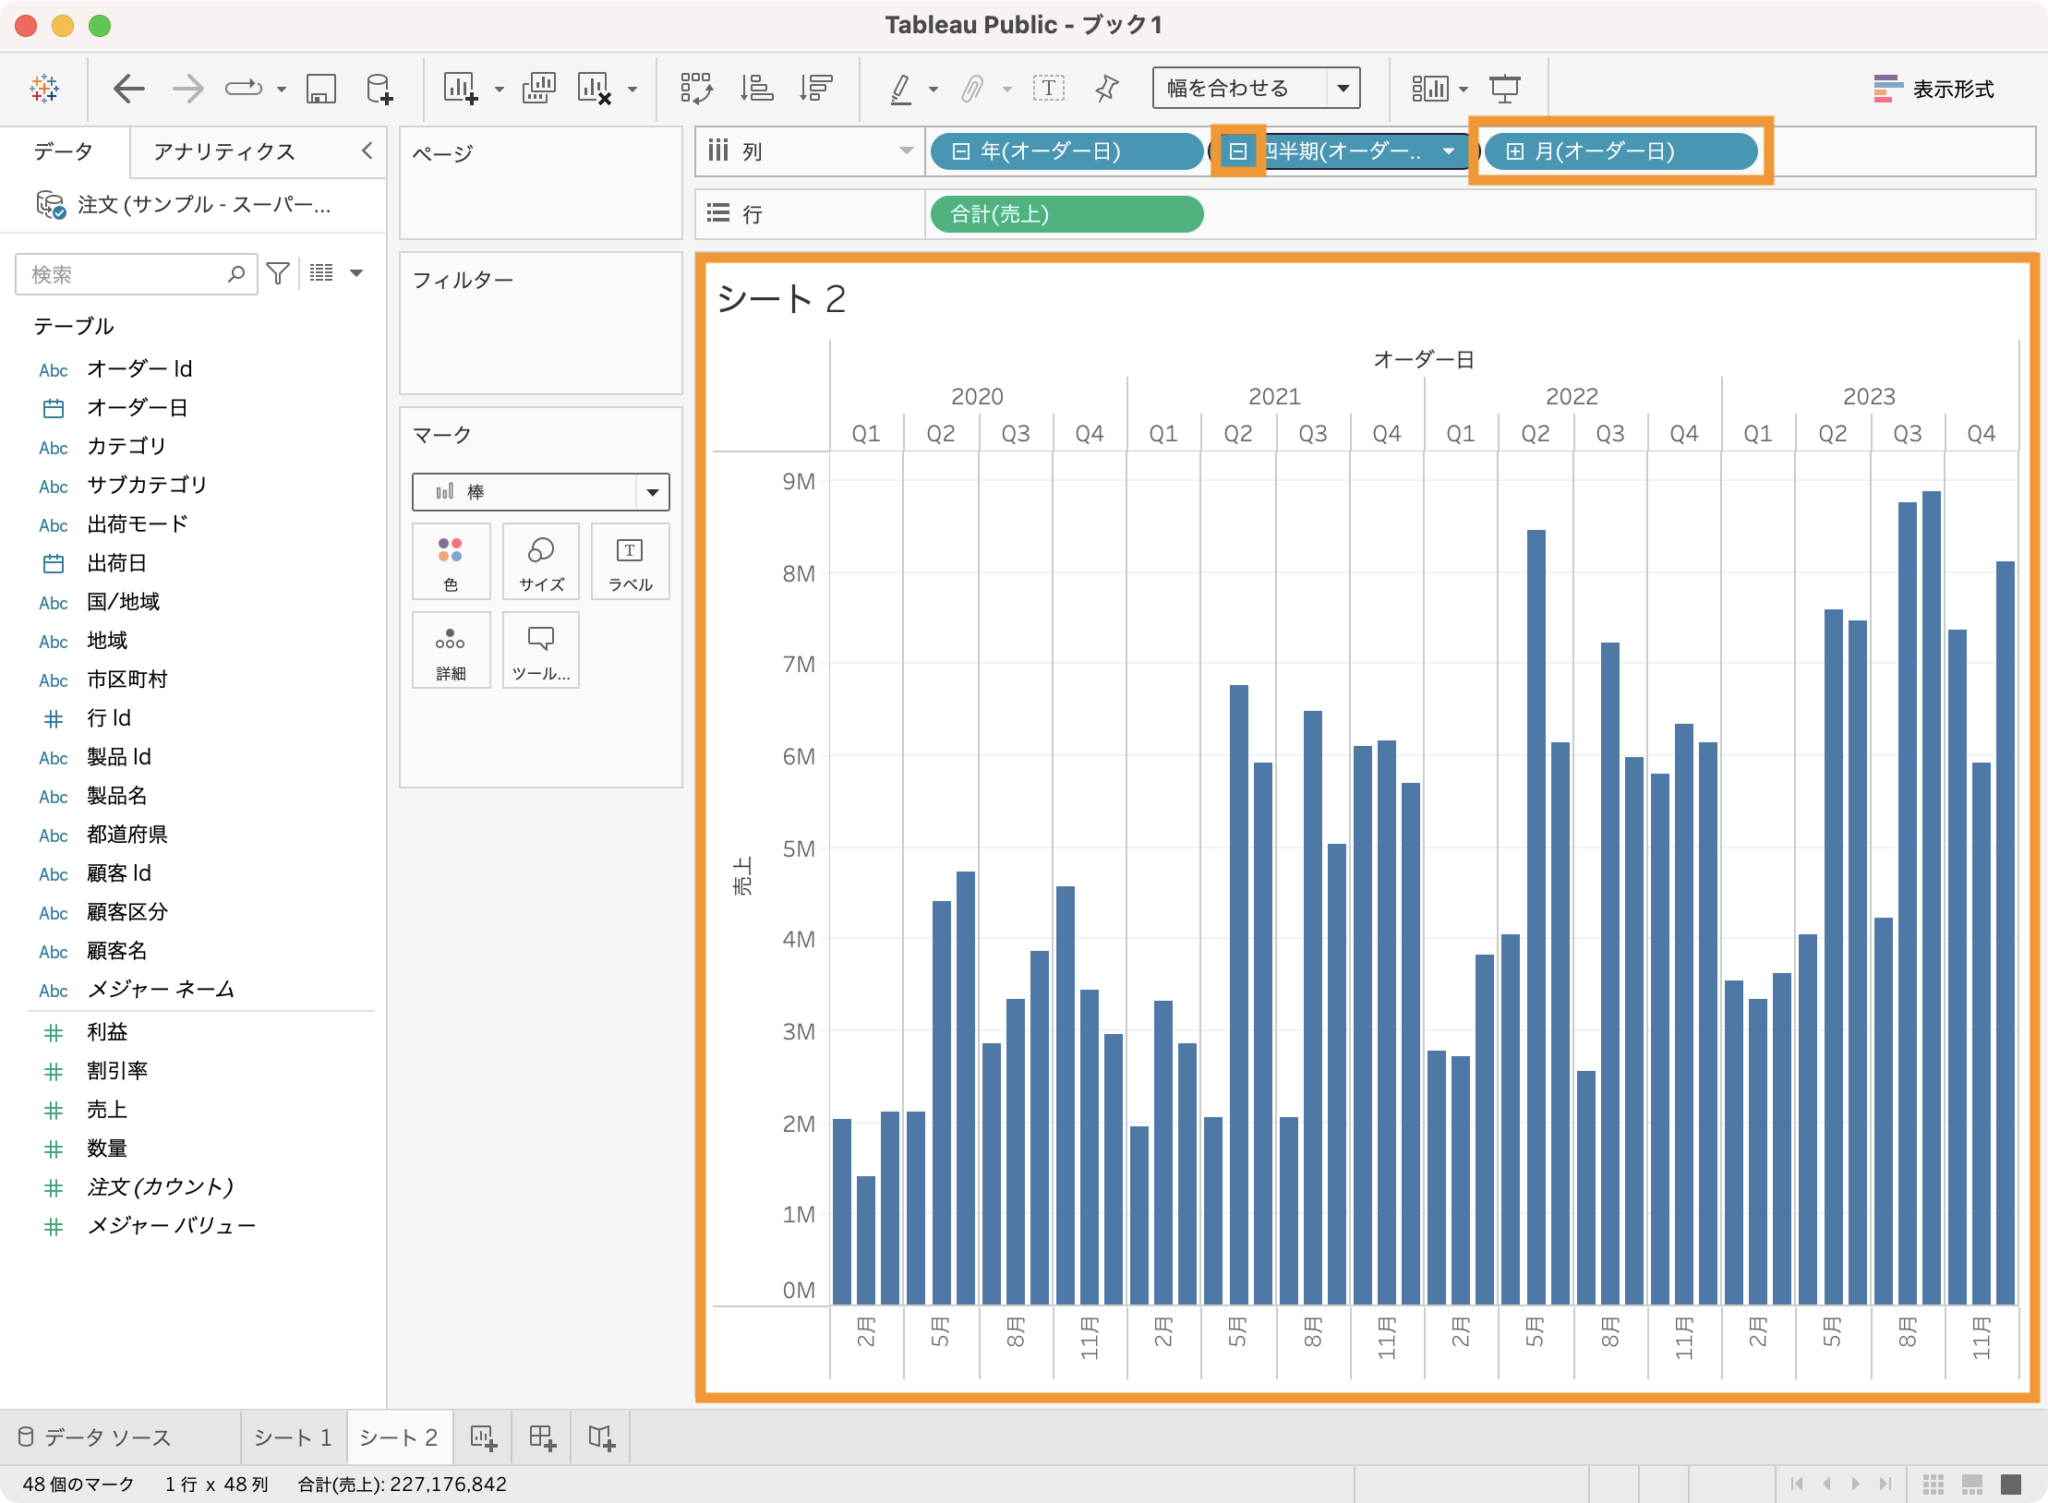This screenshot has width=2048, height=1503.
Task: Click the new dashboard icon in bottom bar
Action: click(542, 1437)
